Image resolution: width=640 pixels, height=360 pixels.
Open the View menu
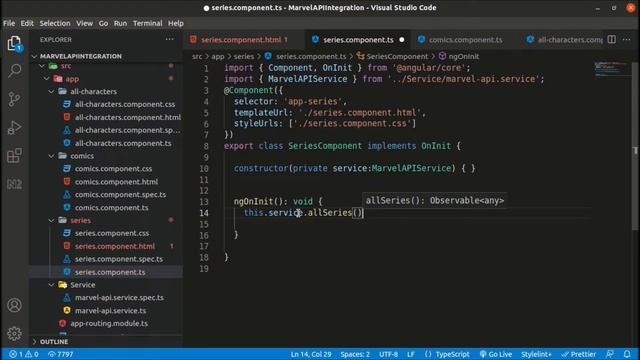84,23
